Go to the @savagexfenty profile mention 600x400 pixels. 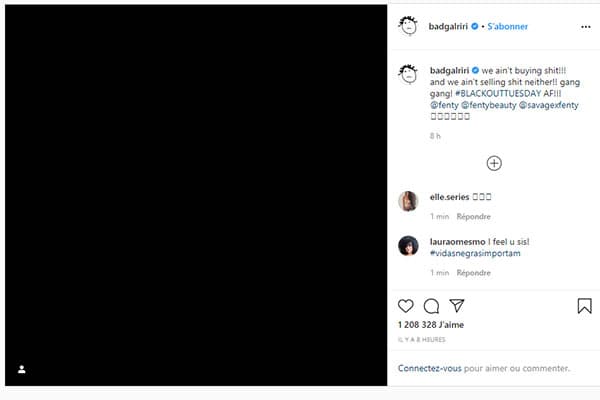click(x=549, y=105)
